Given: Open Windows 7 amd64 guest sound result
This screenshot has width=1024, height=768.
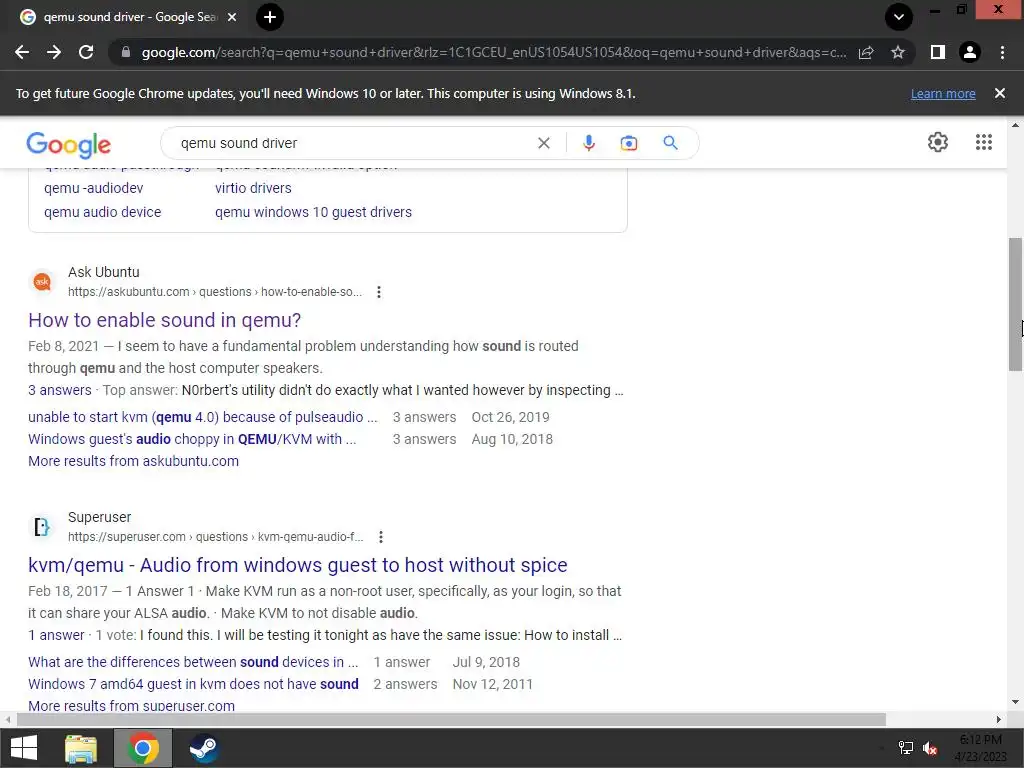Looking at the screenshot, I should tap(193, 684).
